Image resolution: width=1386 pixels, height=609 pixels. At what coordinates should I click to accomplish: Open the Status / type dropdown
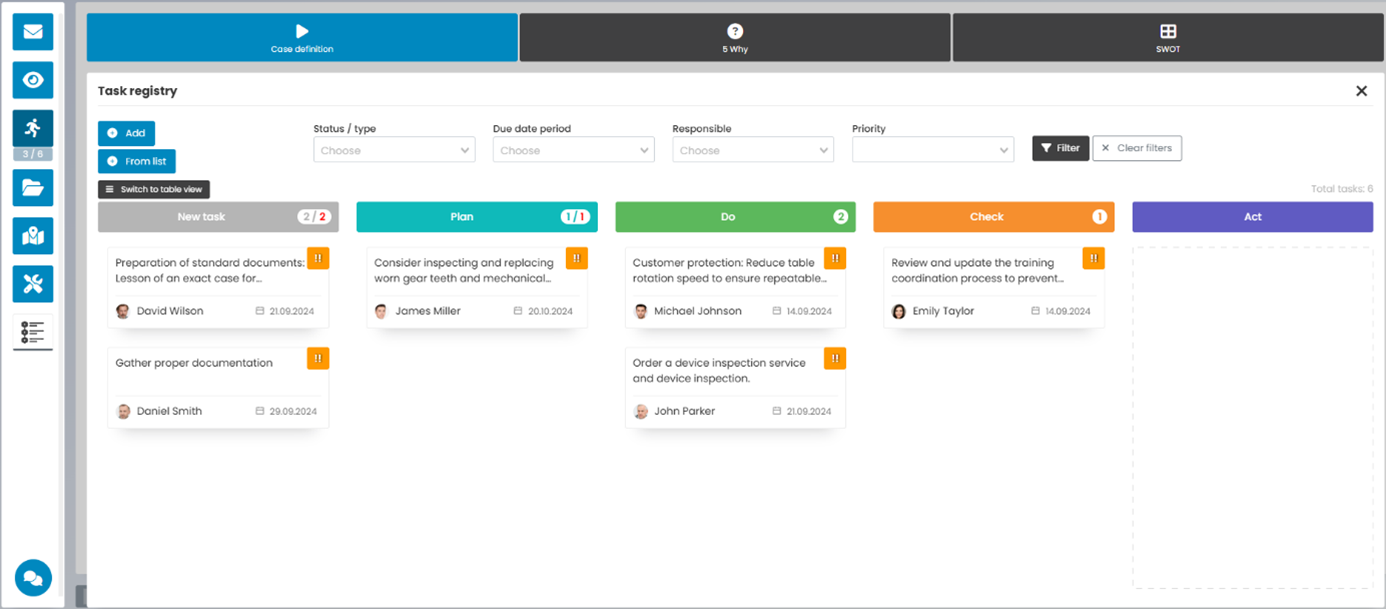[x=394, y=149]
